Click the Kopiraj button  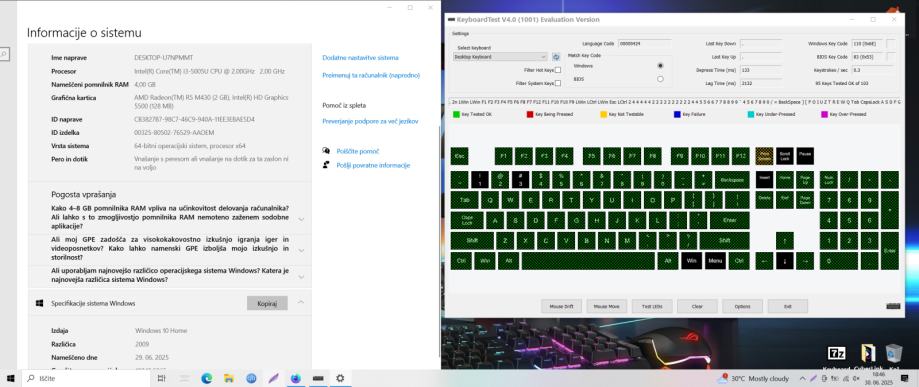[267, 303]
